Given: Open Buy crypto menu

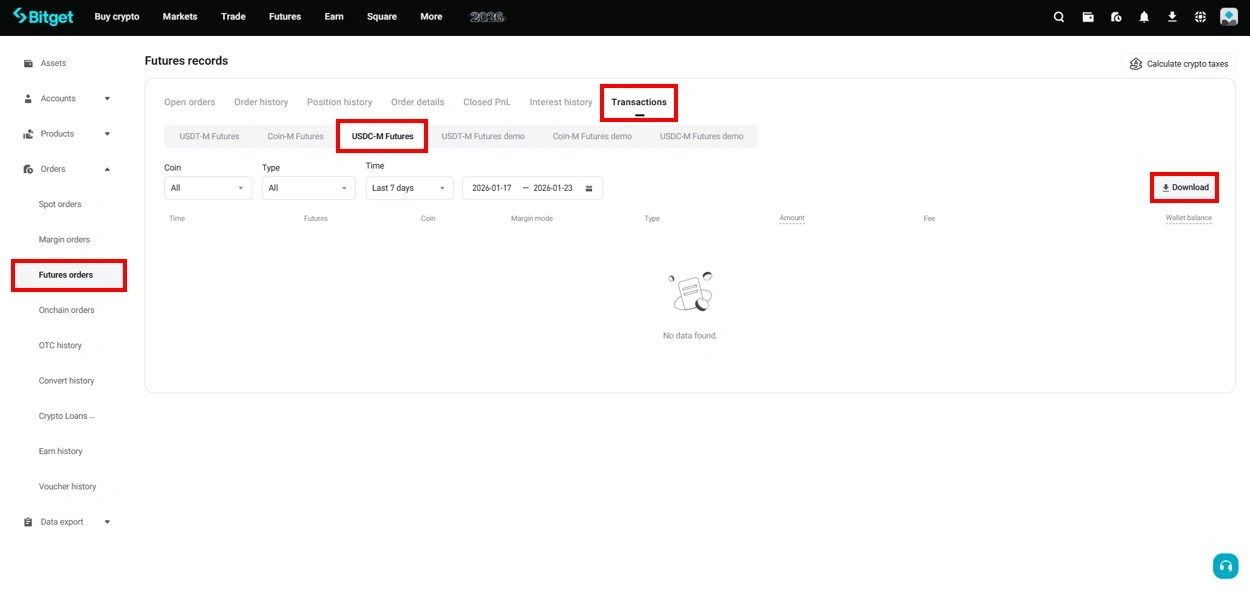Looking at the screenshot, I should pos(117,17).
